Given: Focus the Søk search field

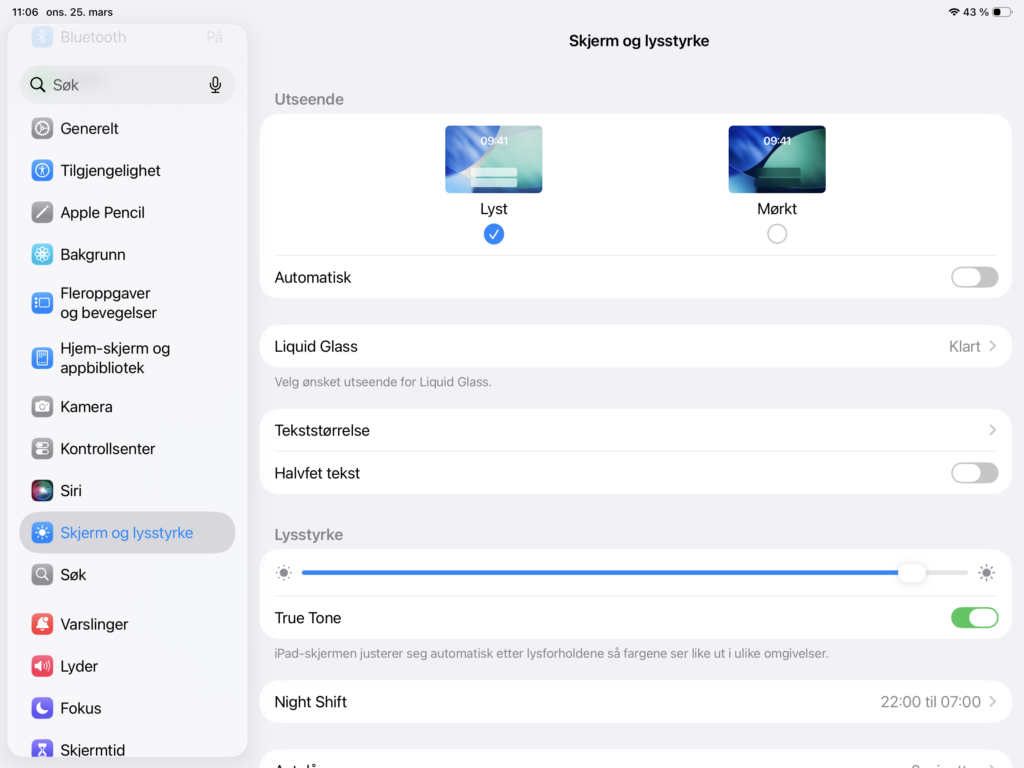Looking at the screenshot, I should (x=127, y=85).
